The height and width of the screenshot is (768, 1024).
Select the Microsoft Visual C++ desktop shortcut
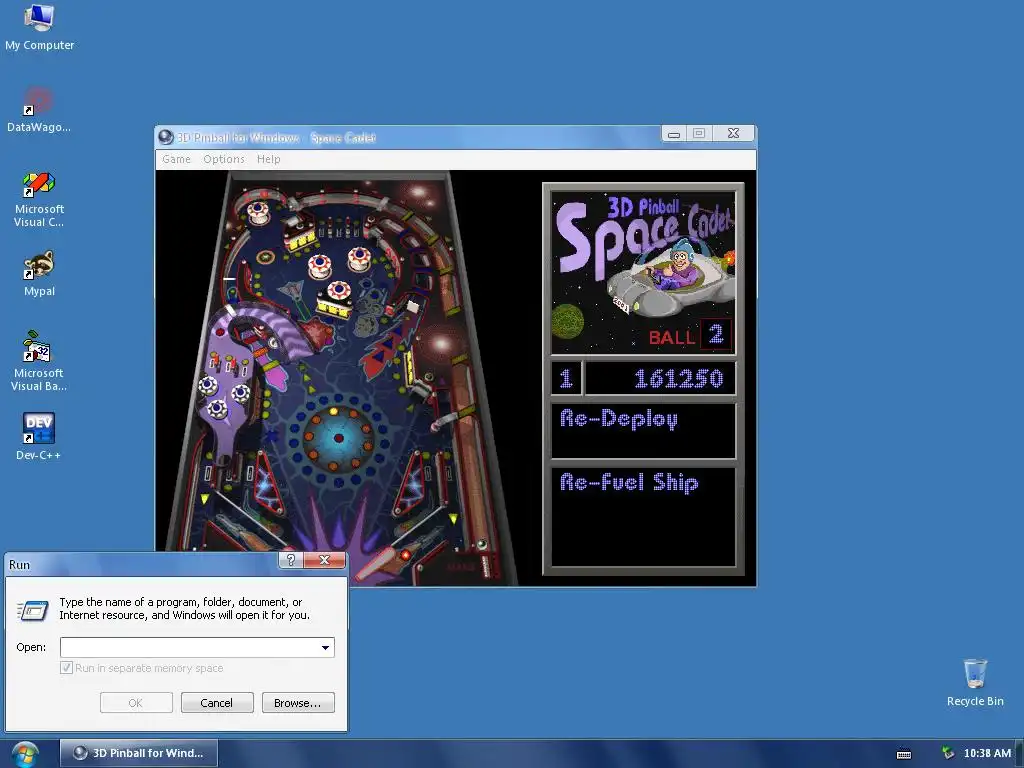coord(39,199)
